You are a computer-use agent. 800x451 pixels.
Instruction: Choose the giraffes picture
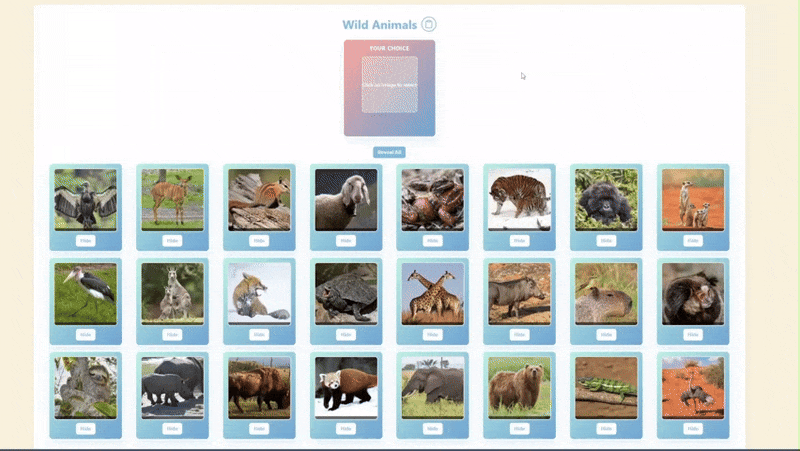[432, 293]
